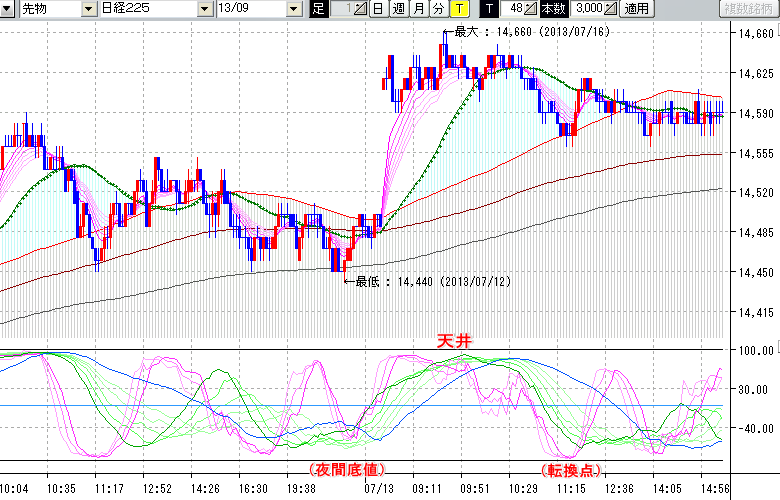Click the 最大 14,660 high price label
The height and width of the screenshot is (500, 780).
(525, 32)
